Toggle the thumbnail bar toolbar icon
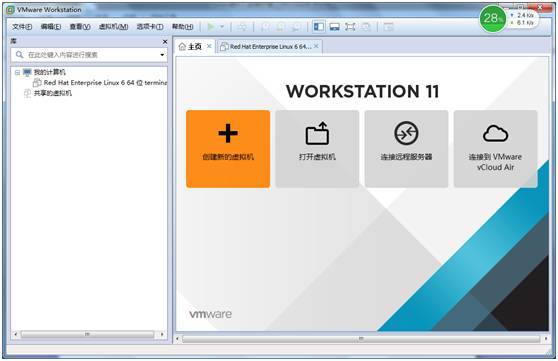 point(334,27)
